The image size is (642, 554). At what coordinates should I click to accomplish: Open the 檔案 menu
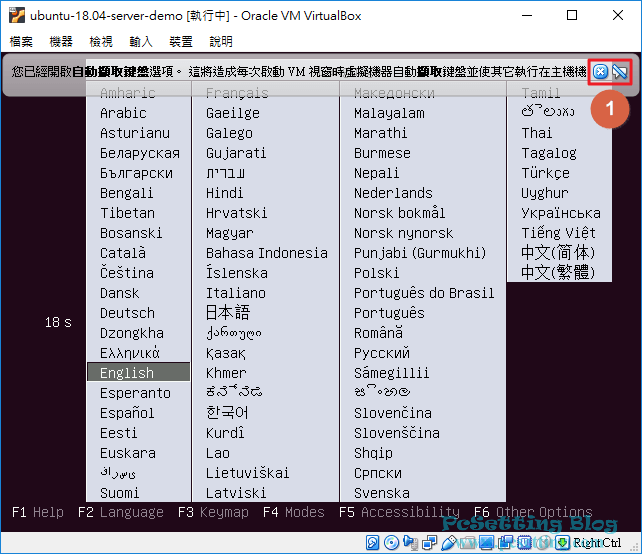(x=21, y=42)
